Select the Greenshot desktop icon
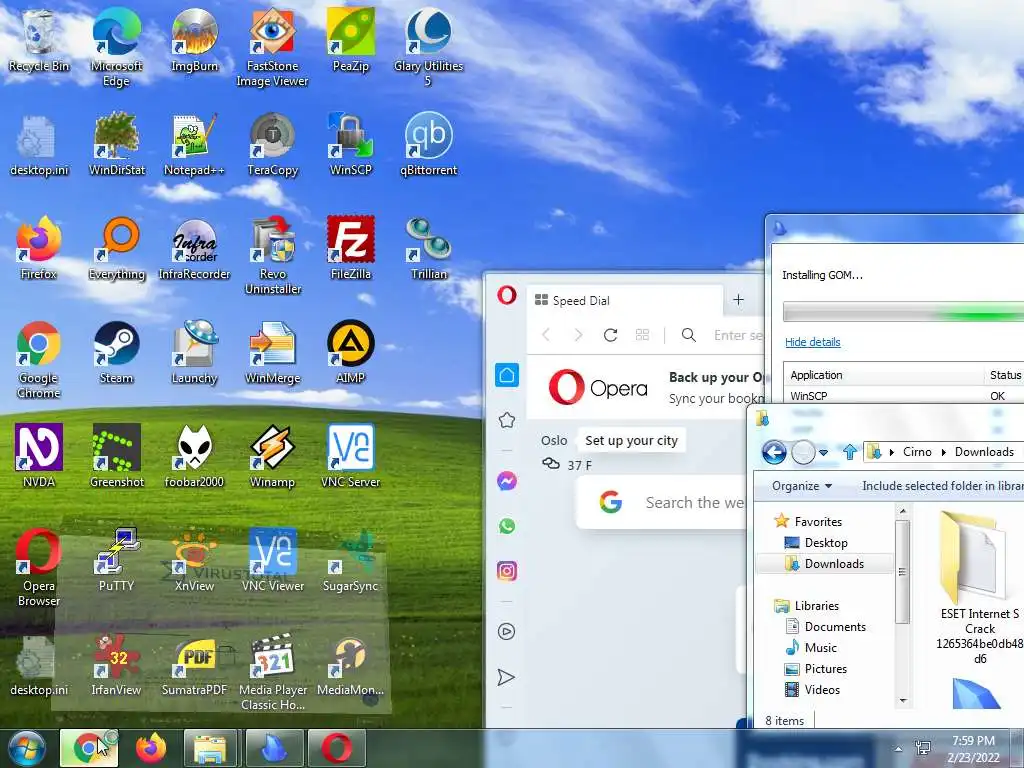 (x=116, y=456)
